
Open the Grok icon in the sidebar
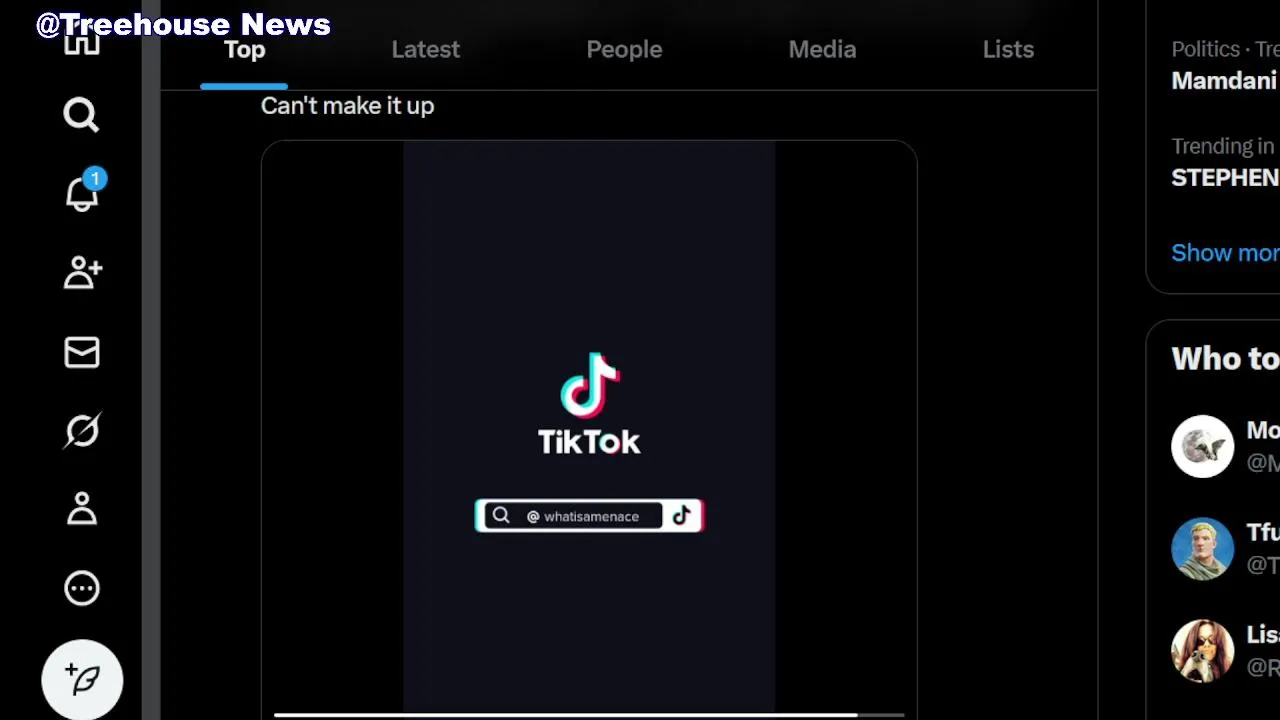click(82, 431)
